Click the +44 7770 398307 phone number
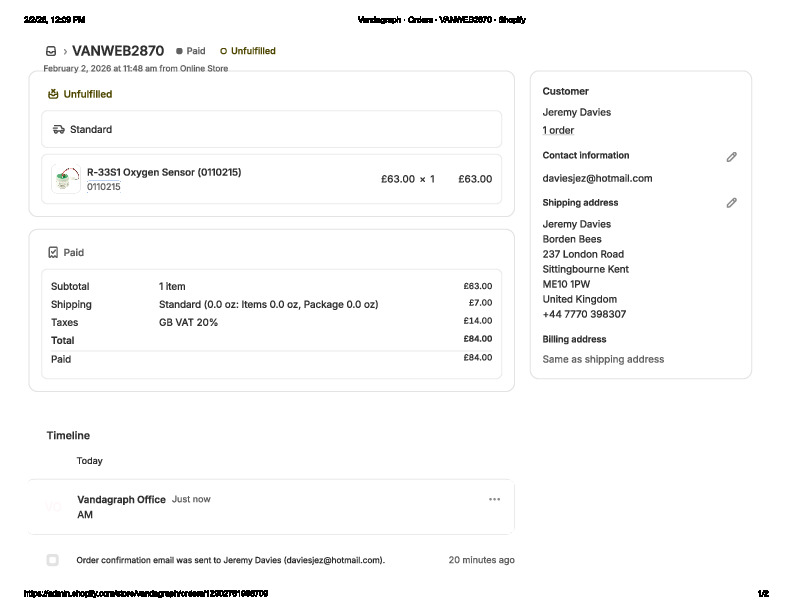 (x=584, y=314)
